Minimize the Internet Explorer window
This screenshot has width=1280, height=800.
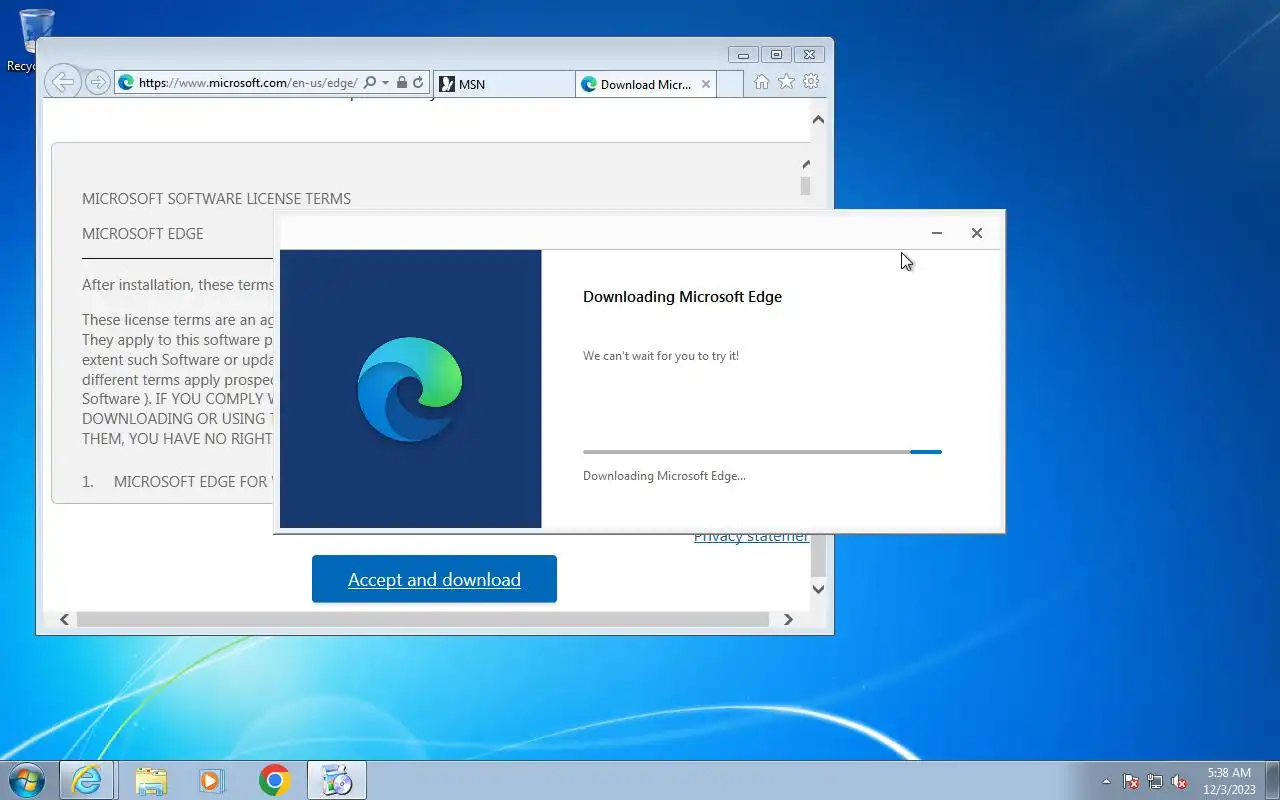[743, 54]
